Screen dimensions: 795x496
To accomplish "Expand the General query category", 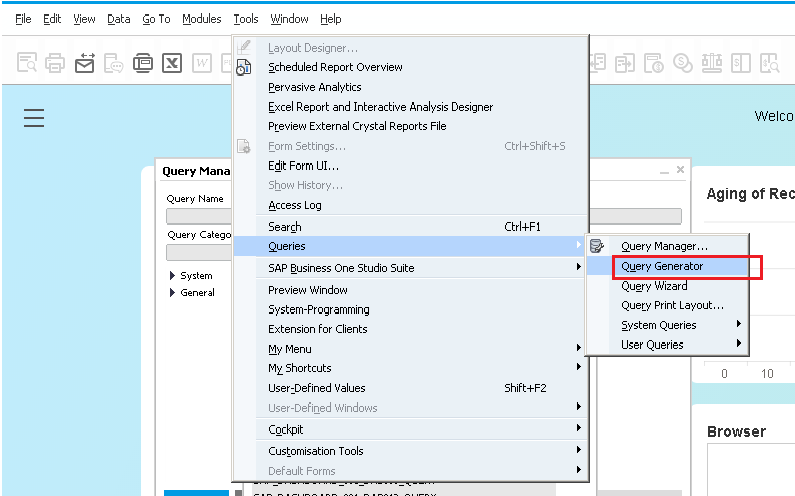I will click(172, 293).
